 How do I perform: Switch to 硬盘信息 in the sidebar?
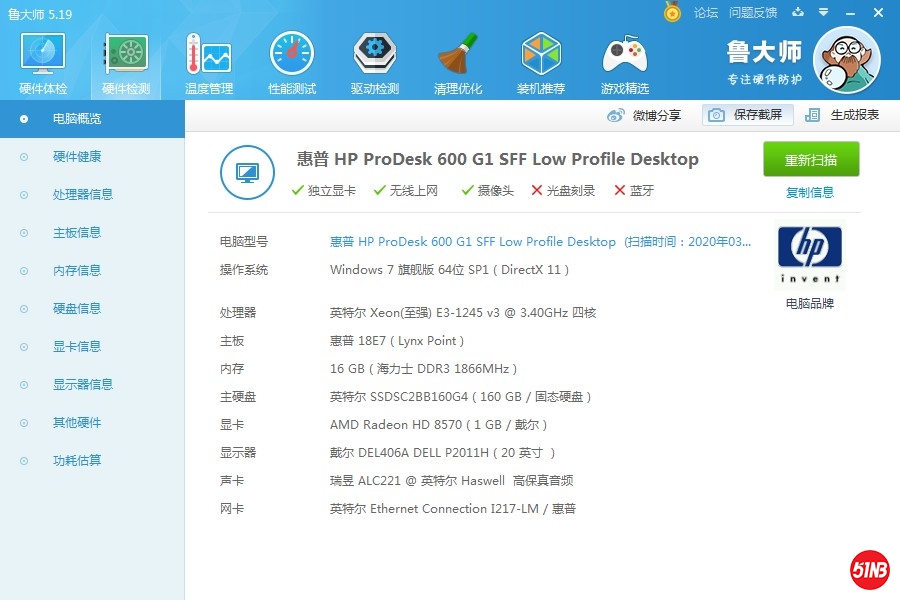tap(76, 308)
